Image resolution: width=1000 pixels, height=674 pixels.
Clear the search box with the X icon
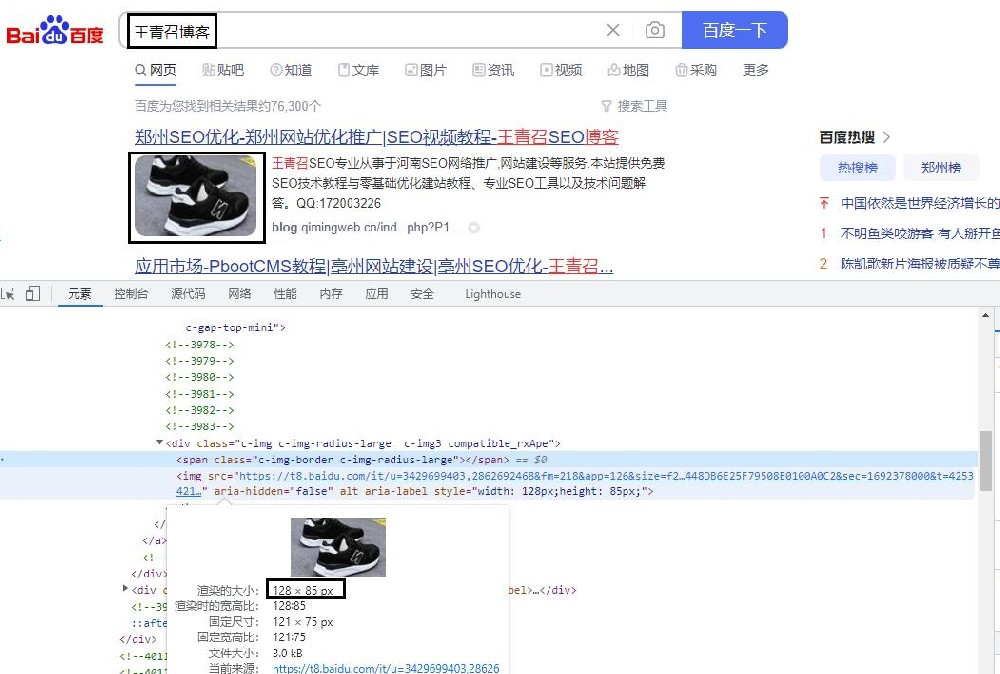(x=613, y=30)
